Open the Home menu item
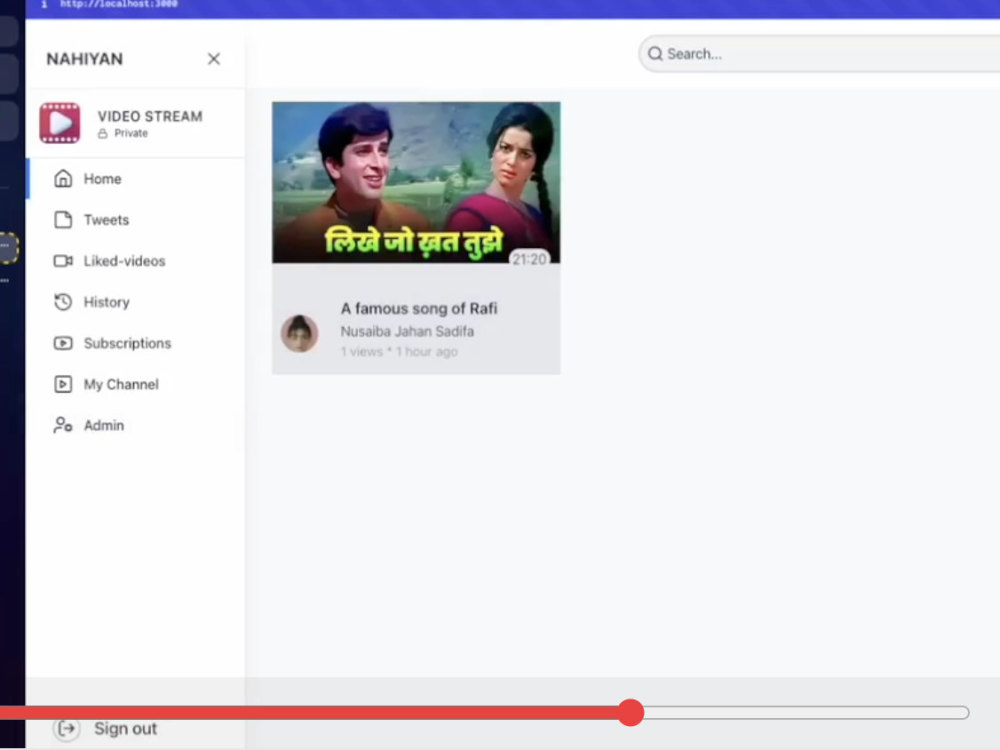The image size is (1000, 750). (x=135, y=179)
